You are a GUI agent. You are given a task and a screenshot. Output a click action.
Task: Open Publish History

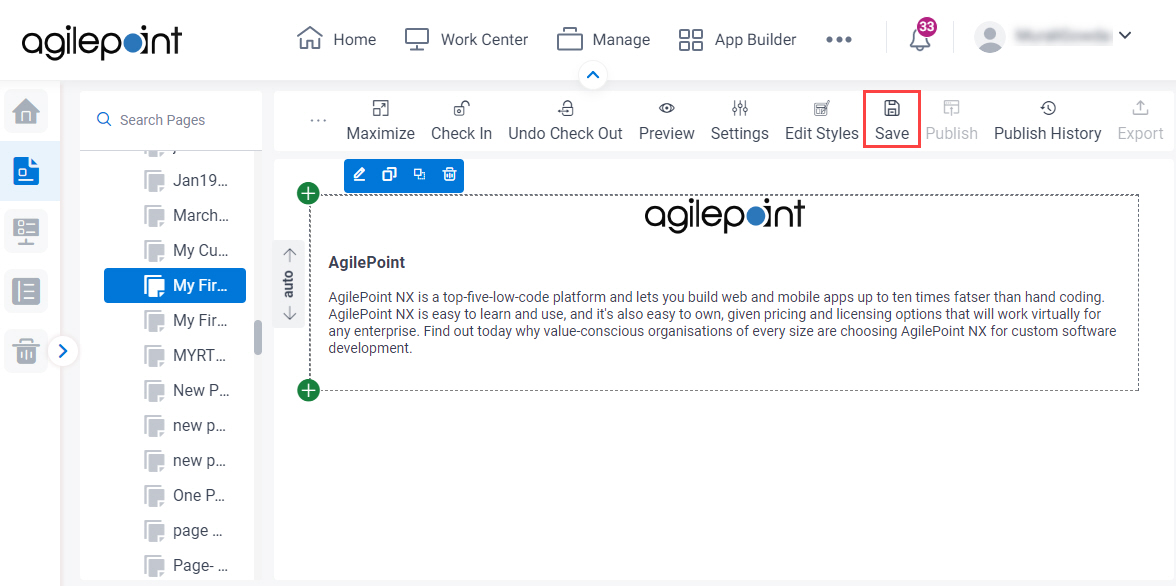(1047, 121)
